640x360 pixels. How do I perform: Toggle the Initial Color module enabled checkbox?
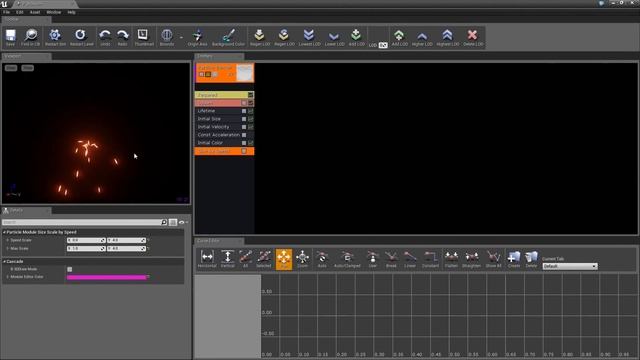pyautogui.click(x=244, y=143)
